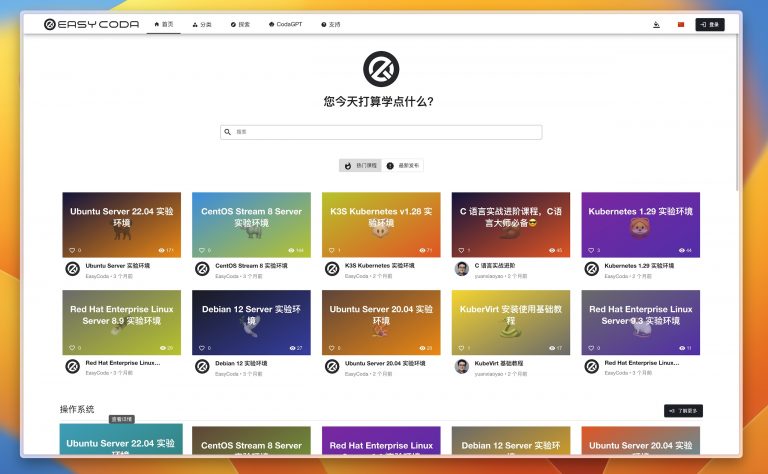This screenshot has width=768, height=474.
Task: Click 了解更多 button in 操作系统 section
Action: [683, 411]
